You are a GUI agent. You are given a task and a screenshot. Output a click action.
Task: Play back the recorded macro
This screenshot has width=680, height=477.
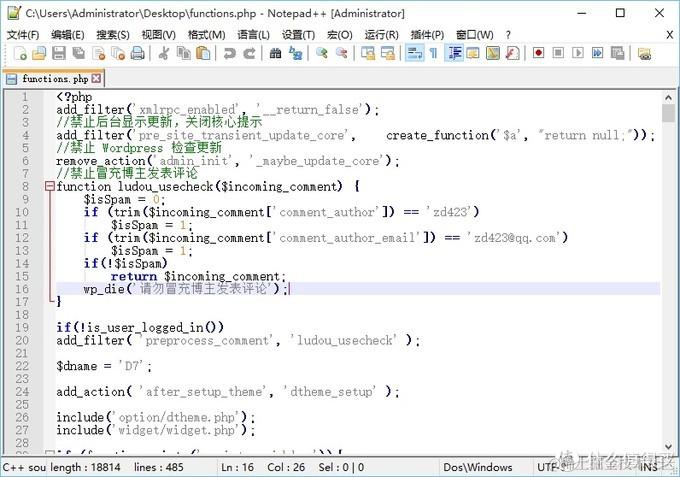(578, 53)
